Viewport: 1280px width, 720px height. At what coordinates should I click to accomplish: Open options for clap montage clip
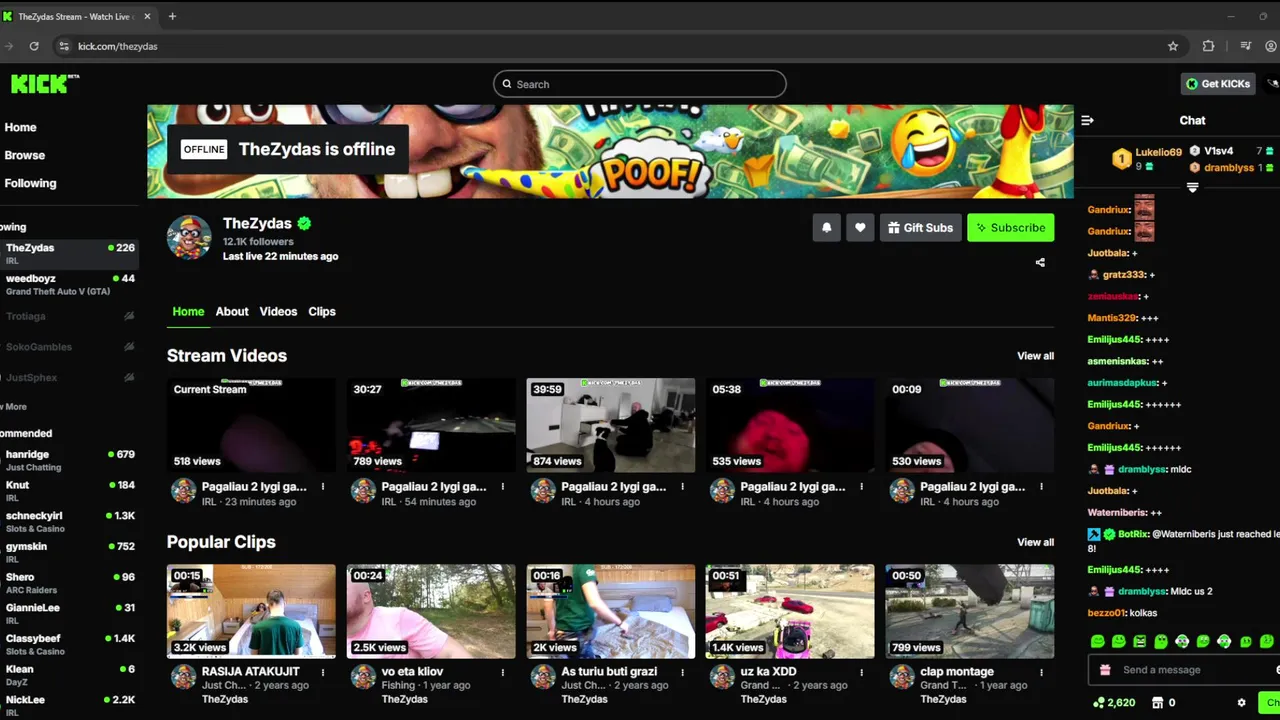point(1041,672)
